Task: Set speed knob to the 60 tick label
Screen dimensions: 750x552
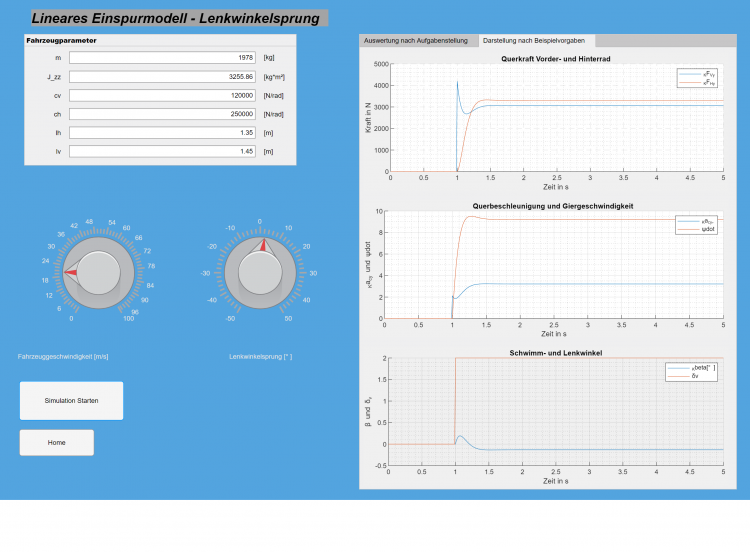Action: click(x=126, y=229)
